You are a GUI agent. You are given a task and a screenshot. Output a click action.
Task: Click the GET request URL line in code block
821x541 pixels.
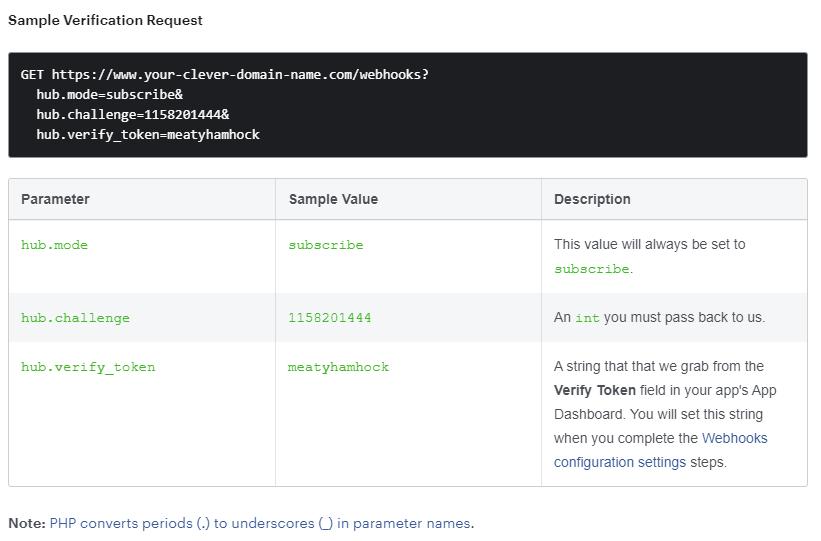tap(225, 74)
